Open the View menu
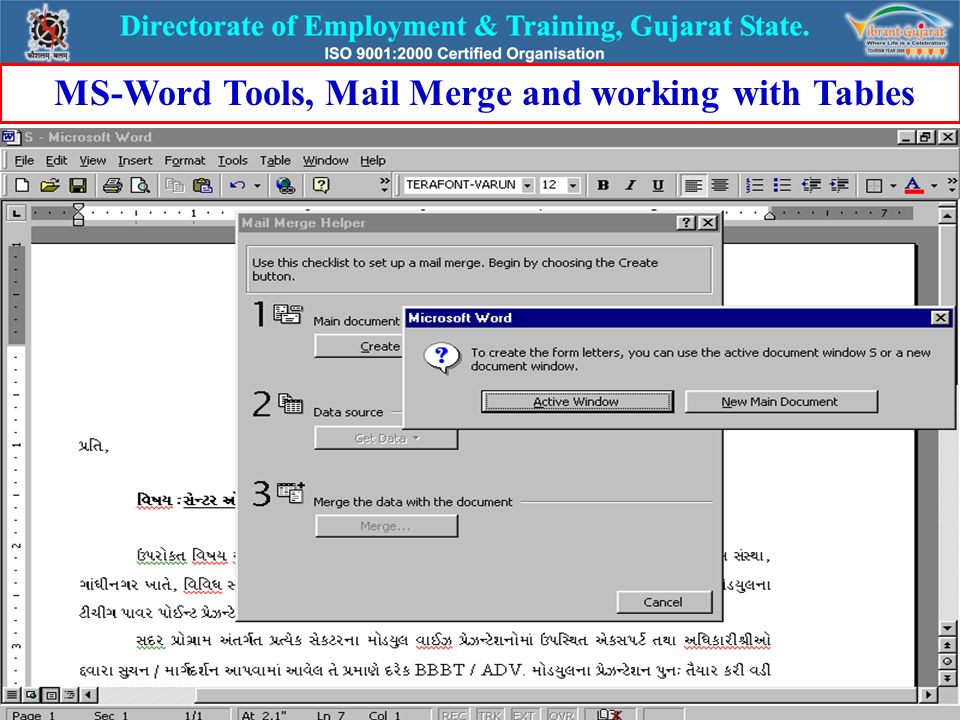960x720 pixels. click(92, 160)
